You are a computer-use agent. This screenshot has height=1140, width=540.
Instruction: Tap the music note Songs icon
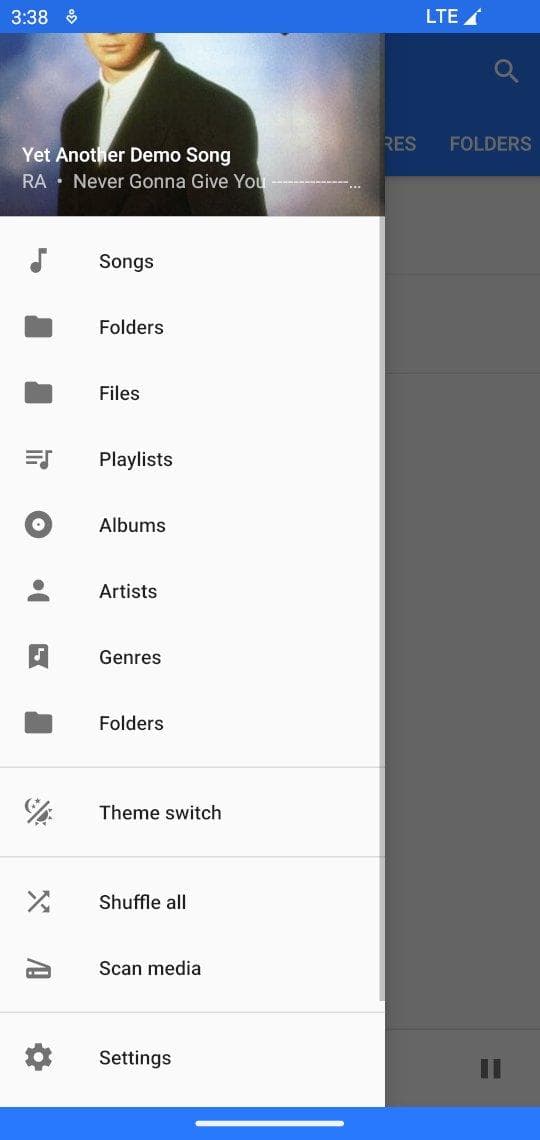39,260
